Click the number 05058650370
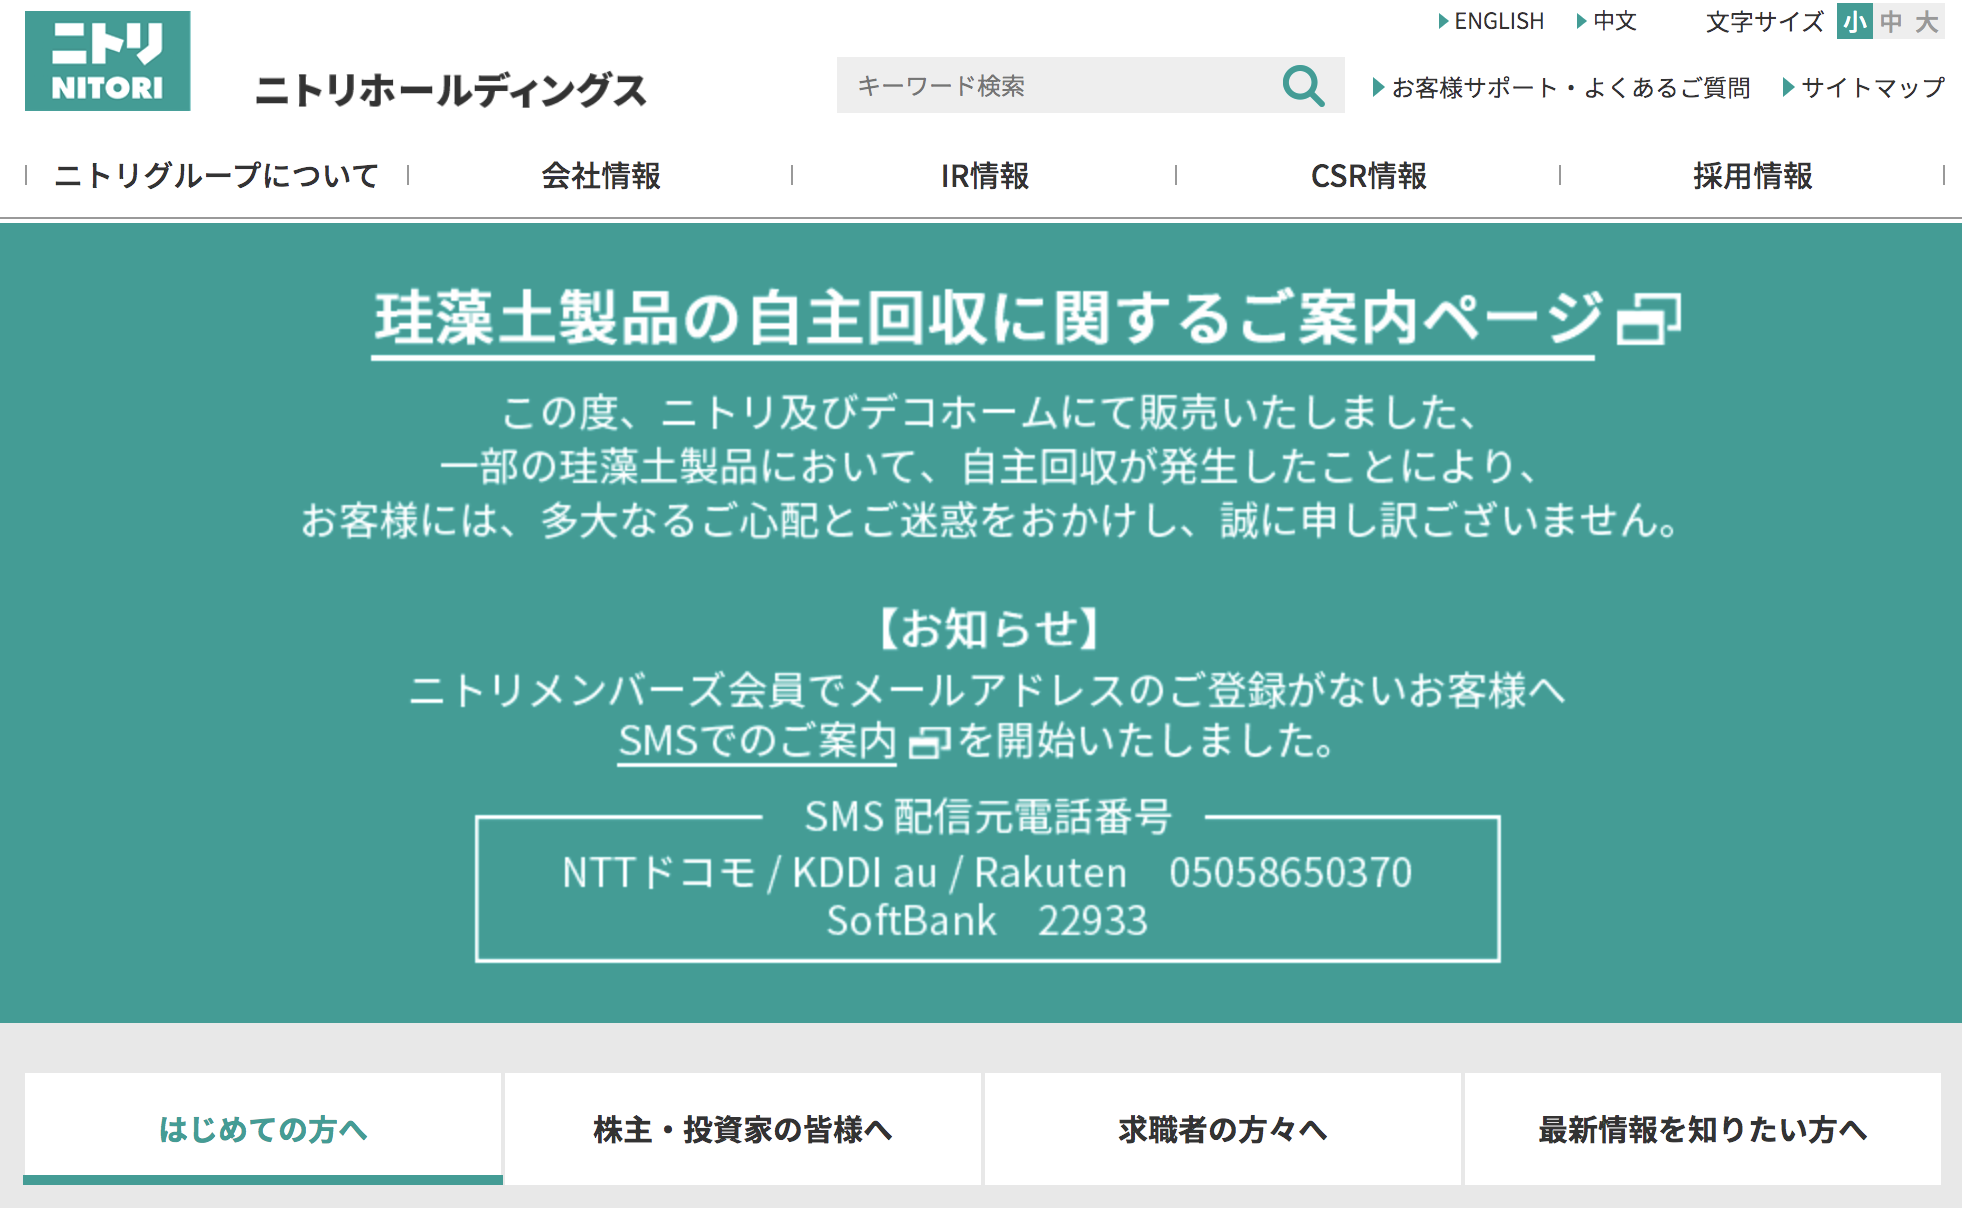 pos(1290,872)
